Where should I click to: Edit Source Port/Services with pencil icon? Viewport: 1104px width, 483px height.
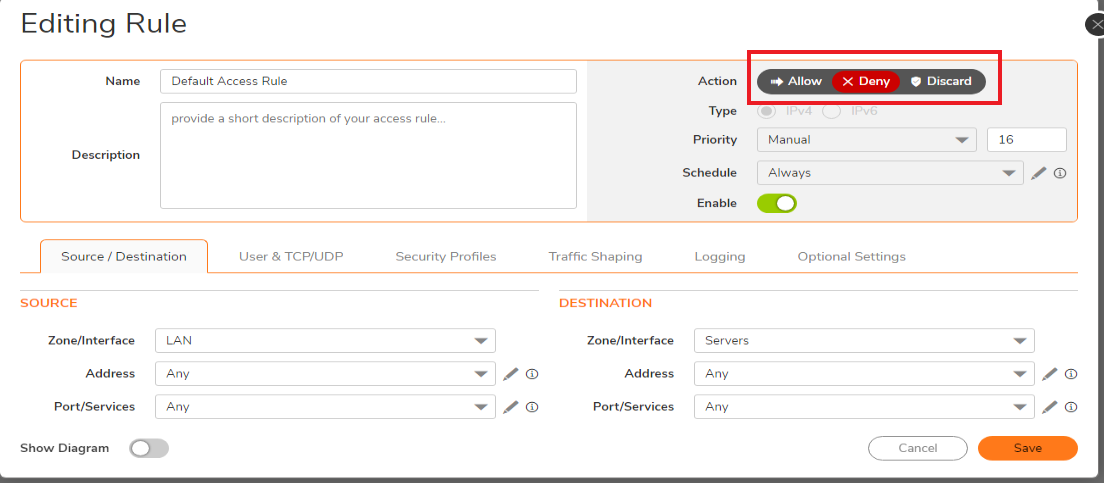click(x=511, y=407)
